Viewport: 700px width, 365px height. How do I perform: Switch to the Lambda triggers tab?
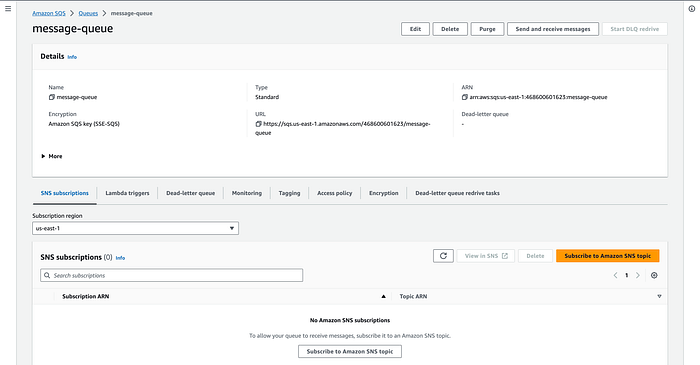(x=127, y=193)
